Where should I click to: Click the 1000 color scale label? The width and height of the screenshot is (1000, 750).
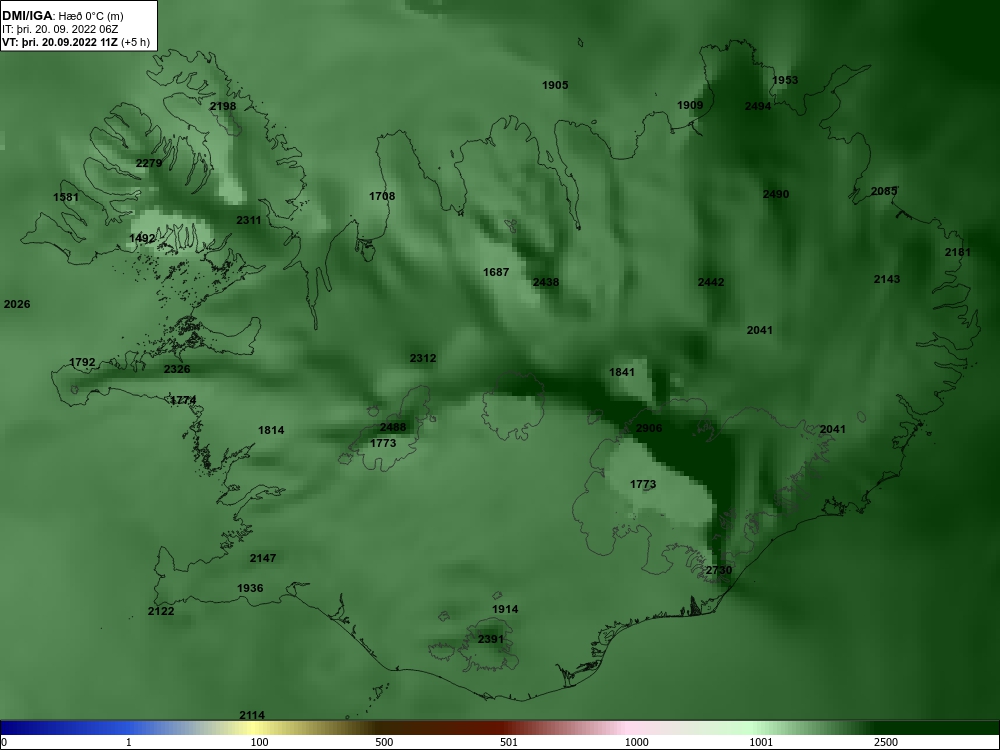coord(636,742)
